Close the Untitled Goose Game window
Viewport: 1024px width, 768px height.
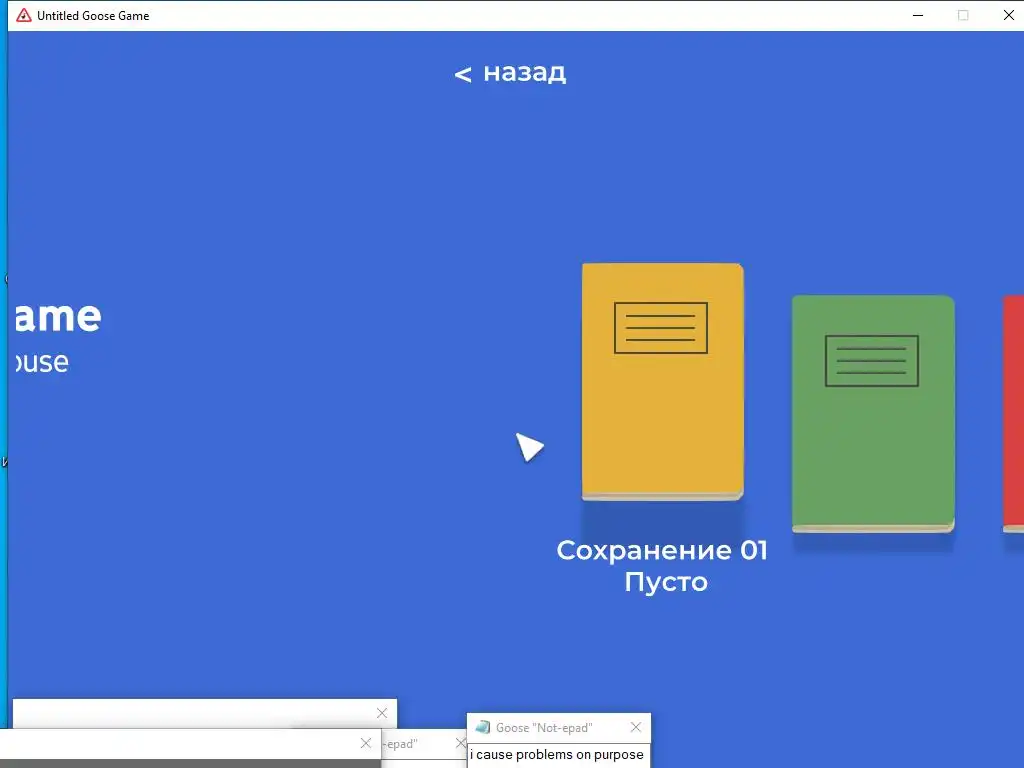(x=1008, y=15)
